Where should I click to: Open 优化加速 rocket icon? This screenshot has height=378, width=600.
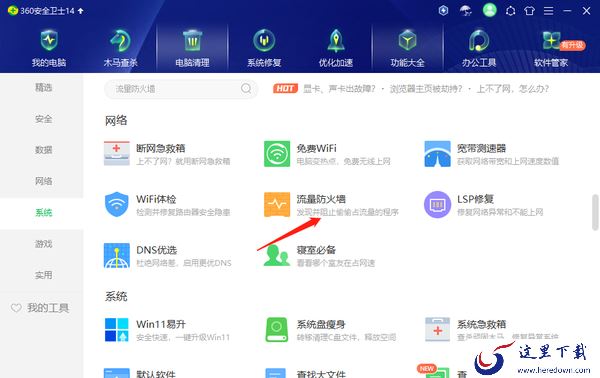[336, 41]
